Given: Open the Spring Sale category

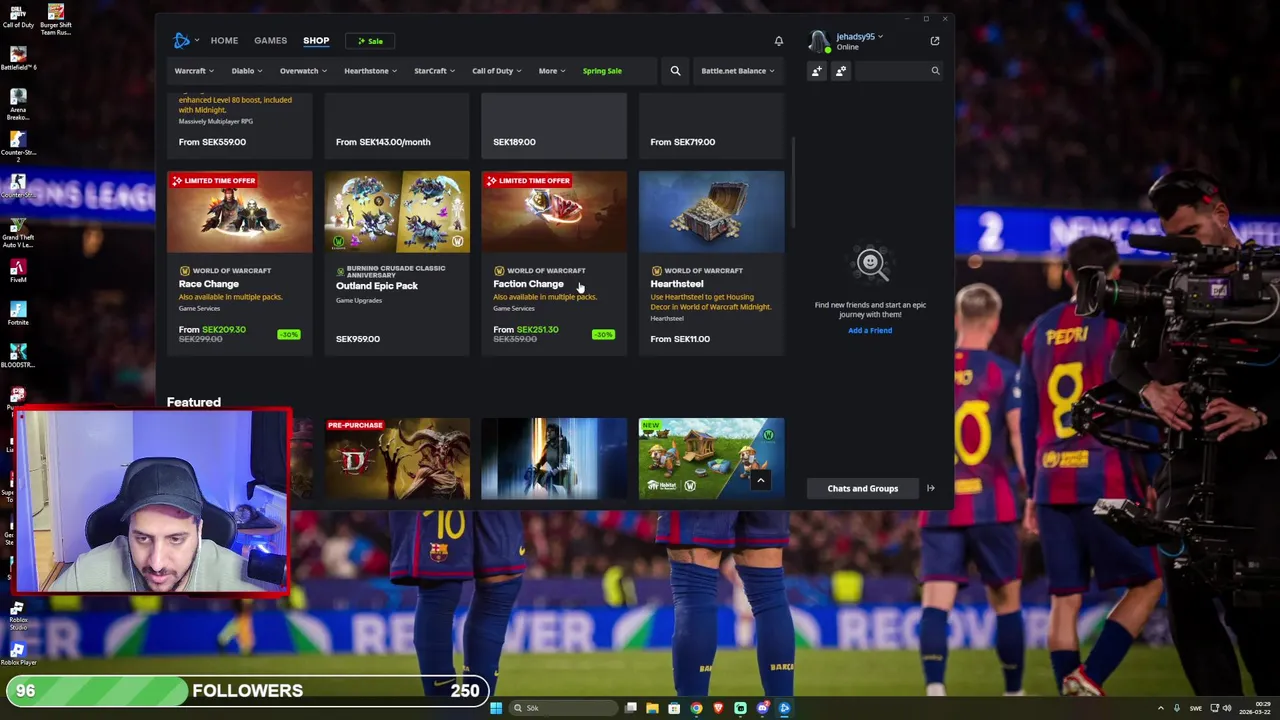Looking at the screenshot, I should tap(602, 71).
